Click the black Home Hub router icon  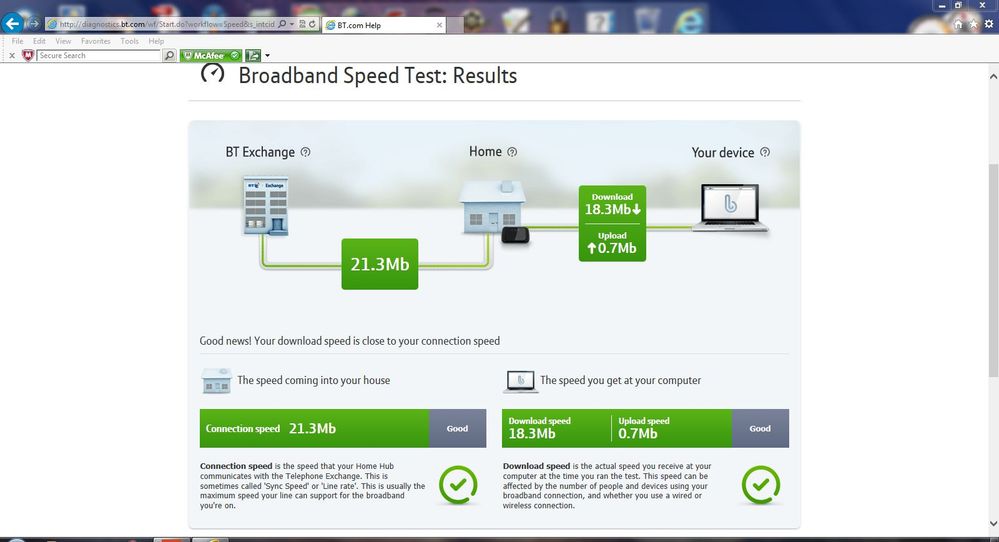pyautogui.click(x=515, y=235)
